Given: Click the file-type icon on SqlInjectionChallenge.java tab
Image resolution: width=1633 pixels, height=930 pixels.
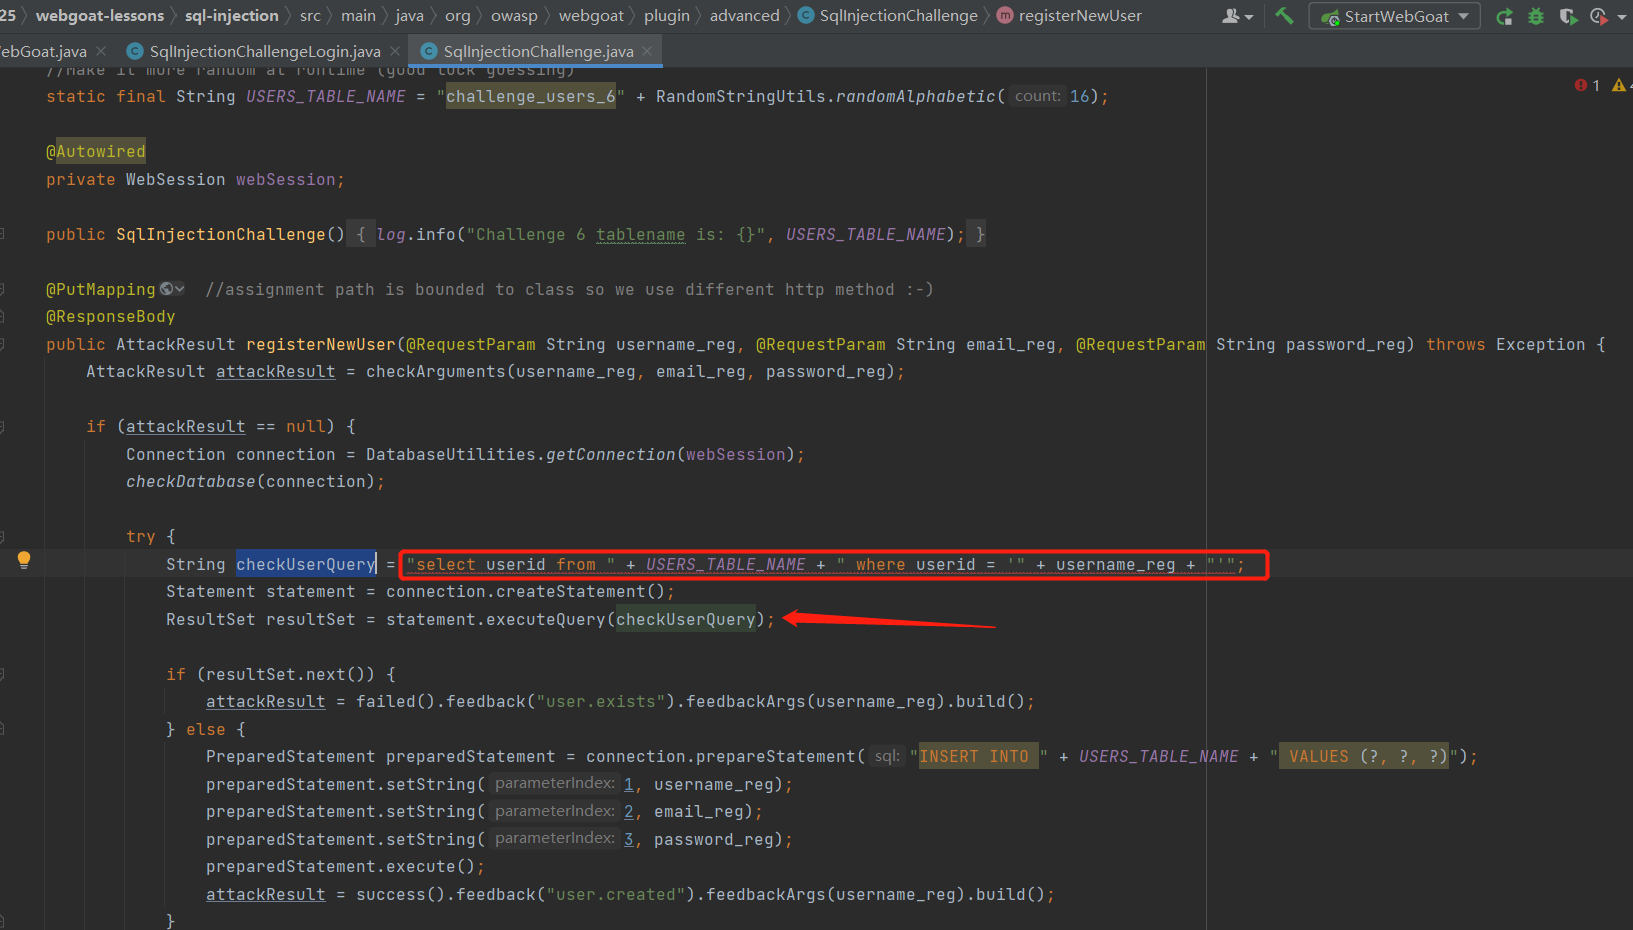Looking at the screenshot, I should pos(430,50).
